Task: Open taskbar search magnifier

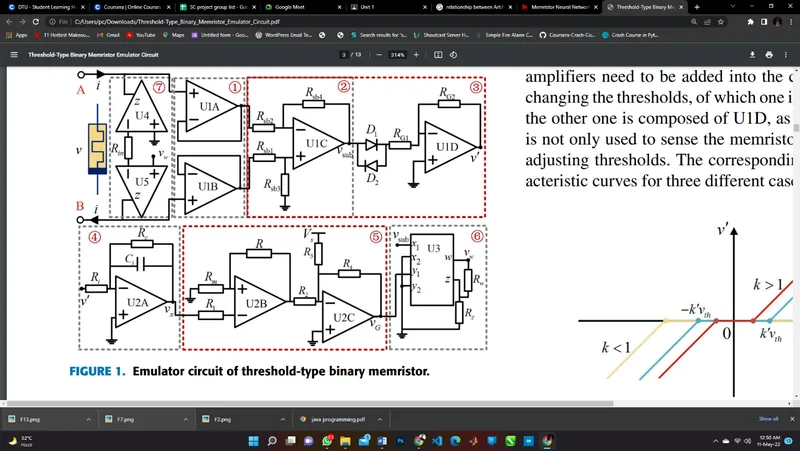Action: point(272,441)
